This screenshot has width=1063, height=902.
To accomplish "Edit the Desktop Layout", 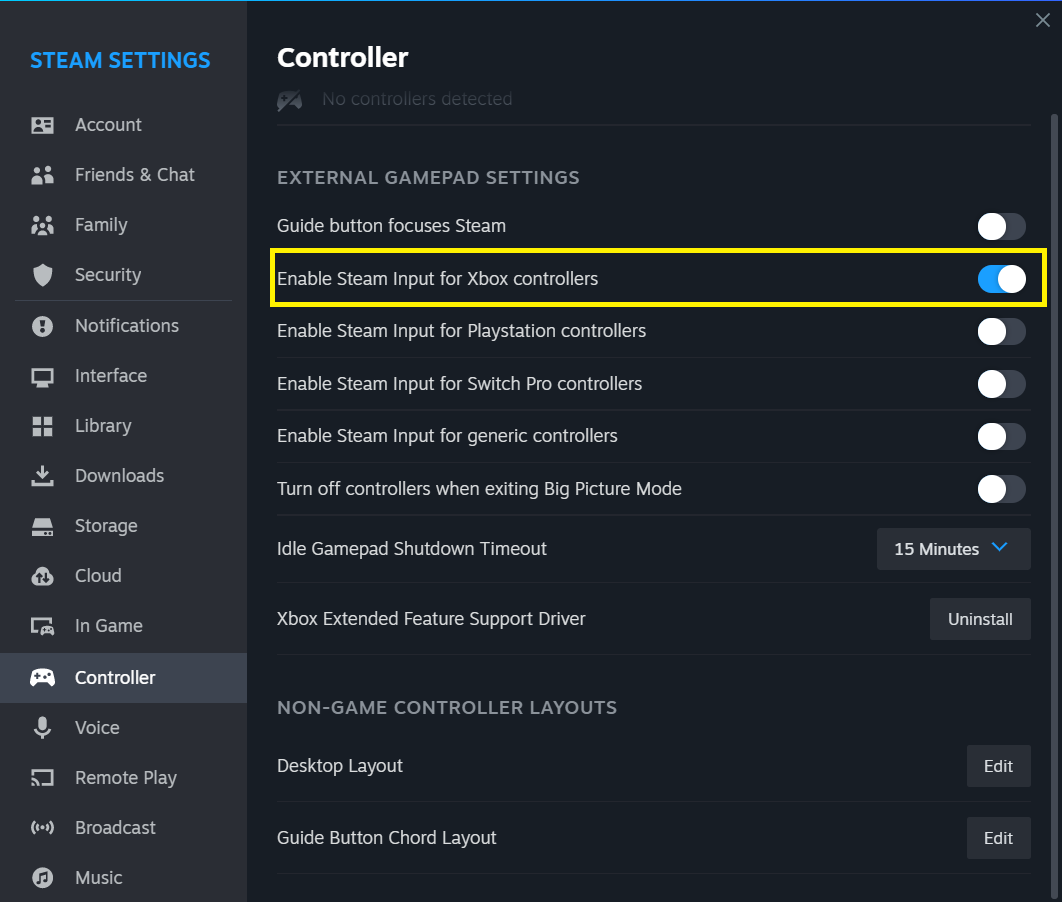I will [x=998, y=766].
